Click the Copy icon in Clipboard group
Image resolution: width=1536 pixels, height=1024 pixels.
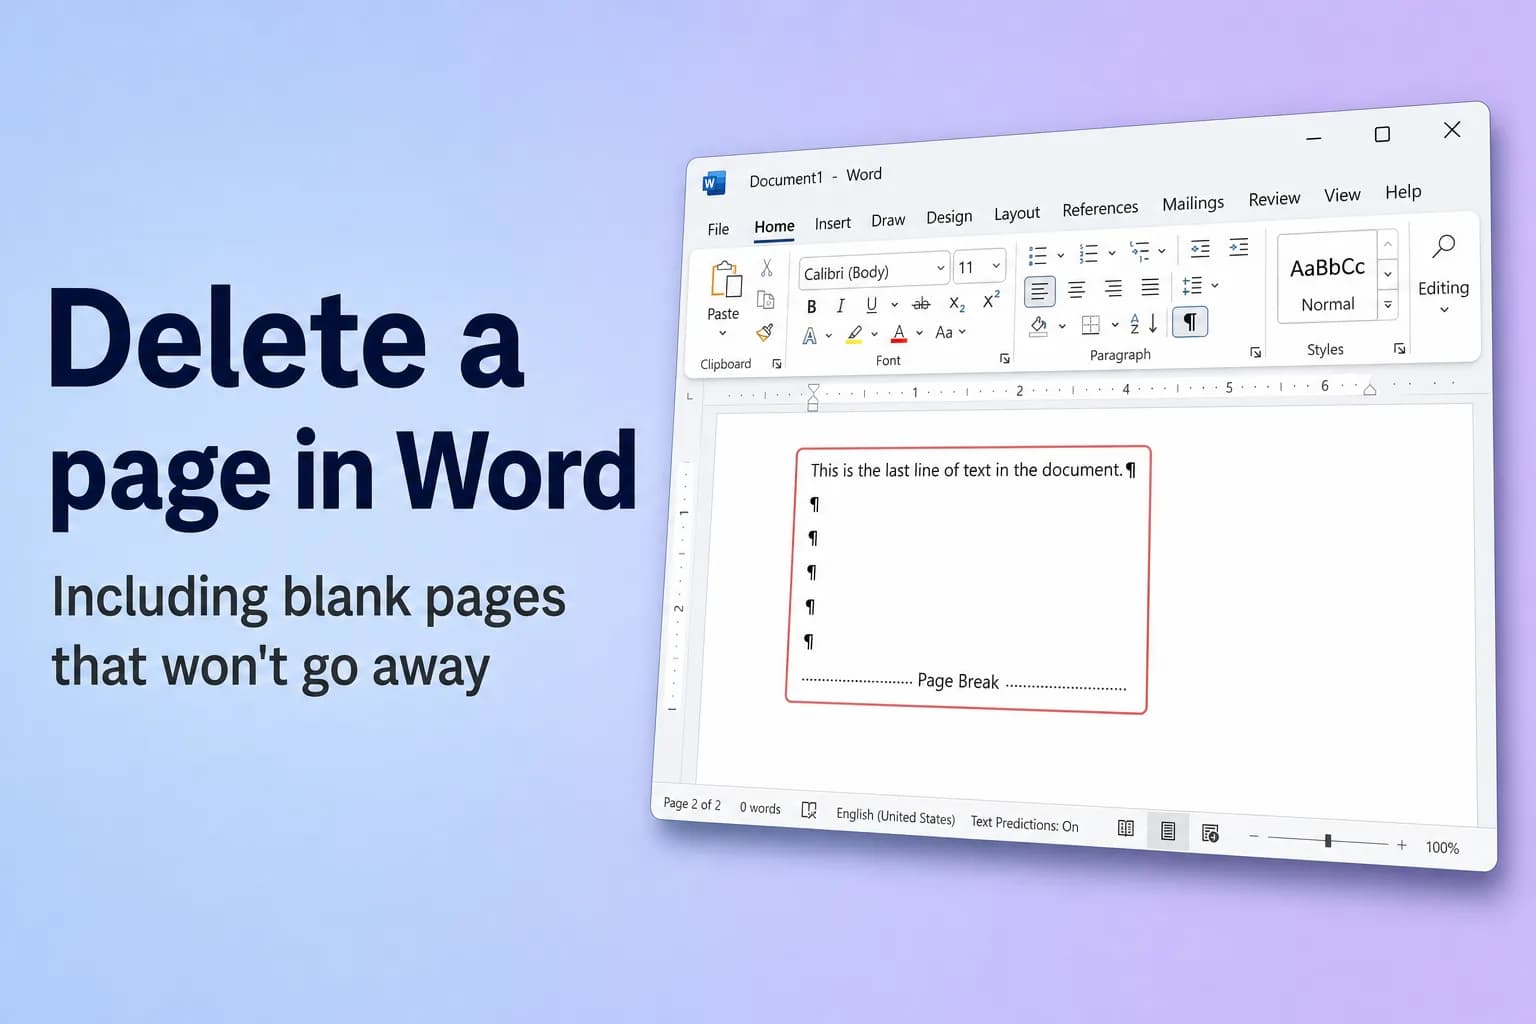point(766,299)
